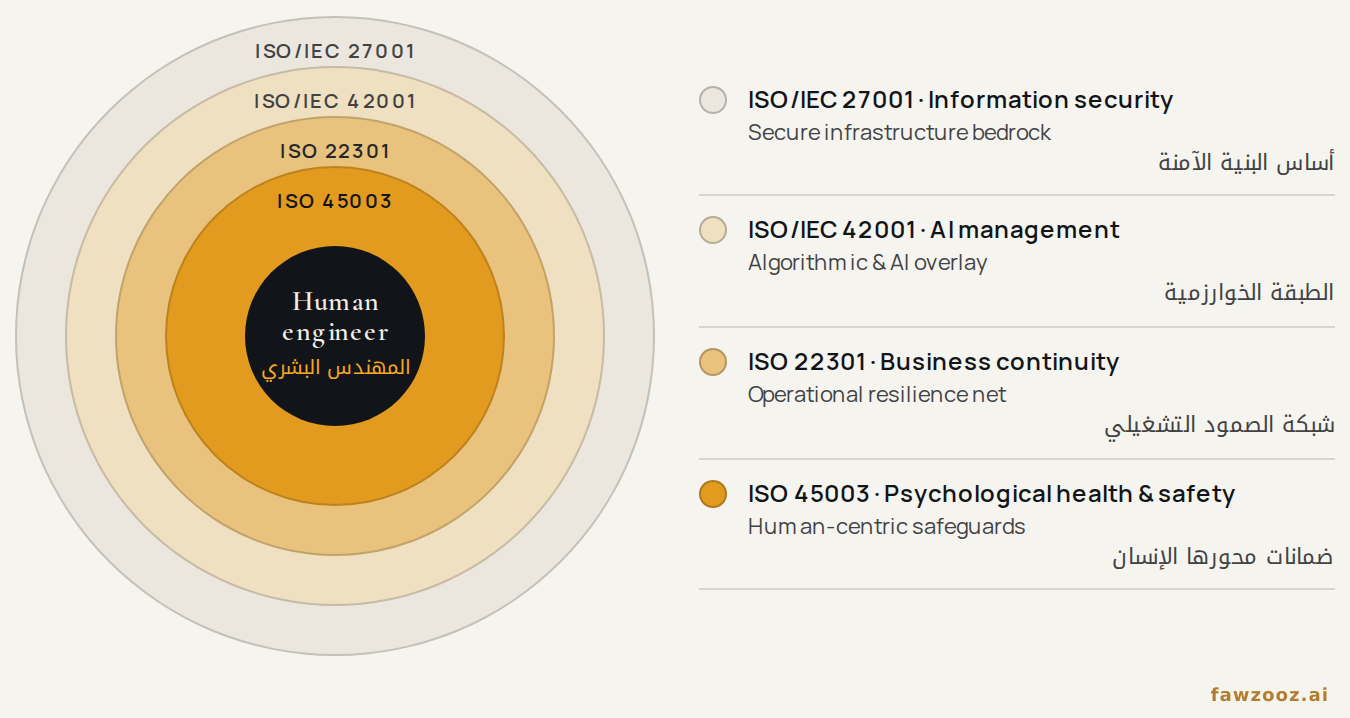Click the ISO/IEC 27001 Information security legend swatch
The width and height of the screenshot is (1350, 718).
pos(713,100)
